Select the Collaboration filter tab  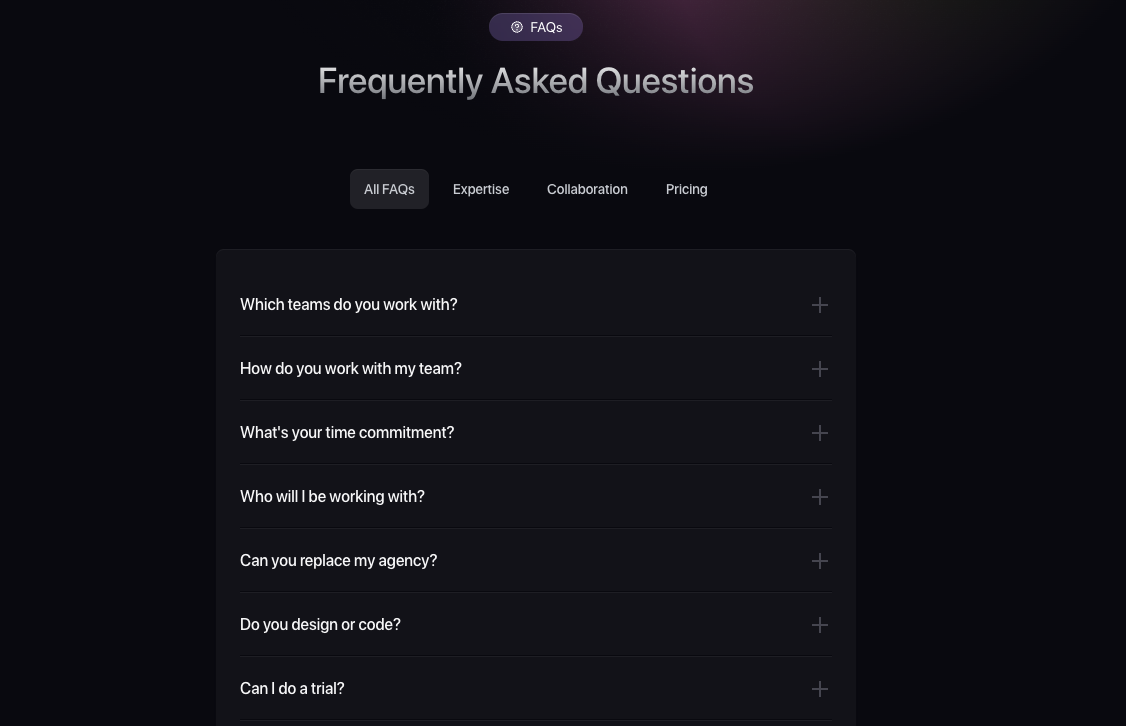click(587, 189)
